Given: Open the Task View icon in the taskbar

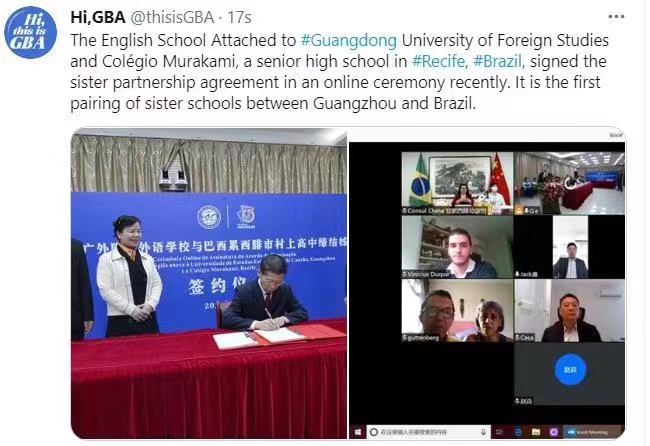Looking at the screenshot, I should point(499,432).
